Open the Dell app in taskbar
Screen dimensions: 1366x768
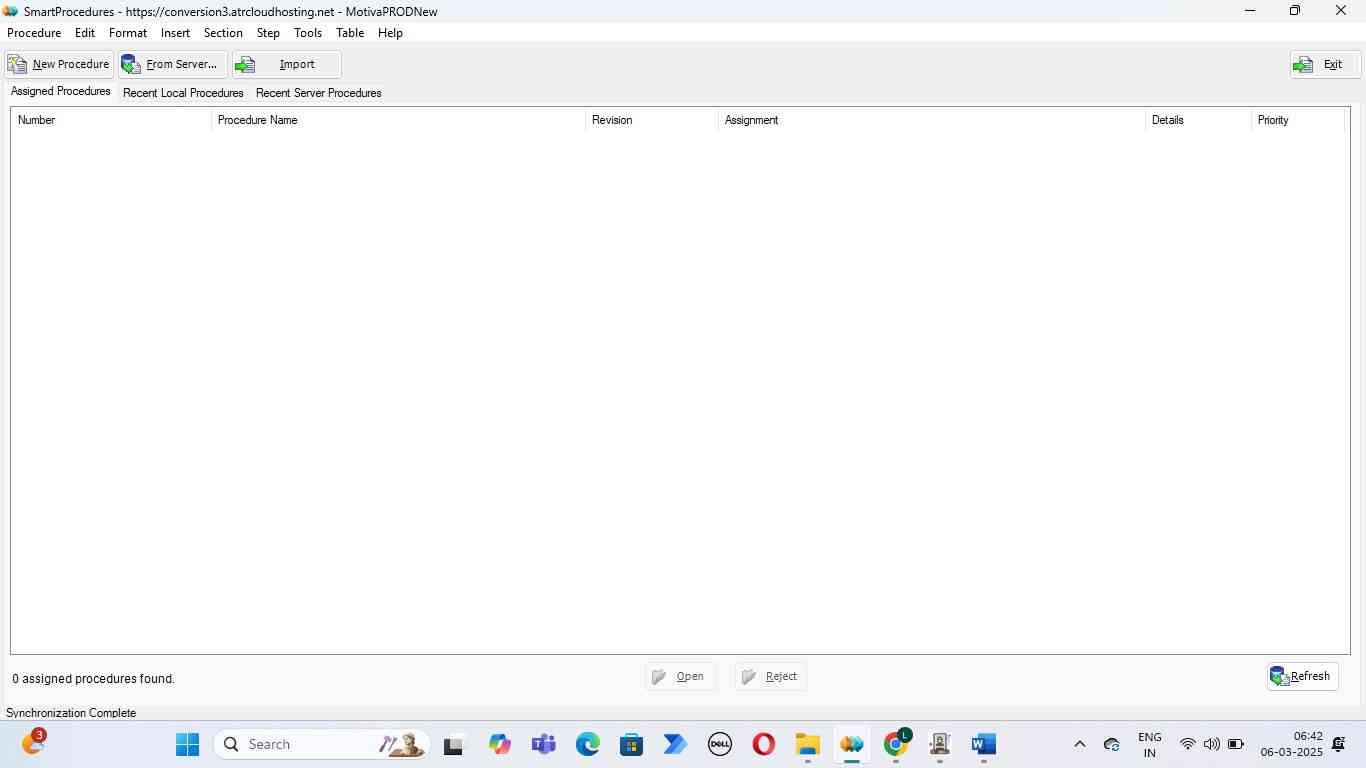click(x=719, y=745)
